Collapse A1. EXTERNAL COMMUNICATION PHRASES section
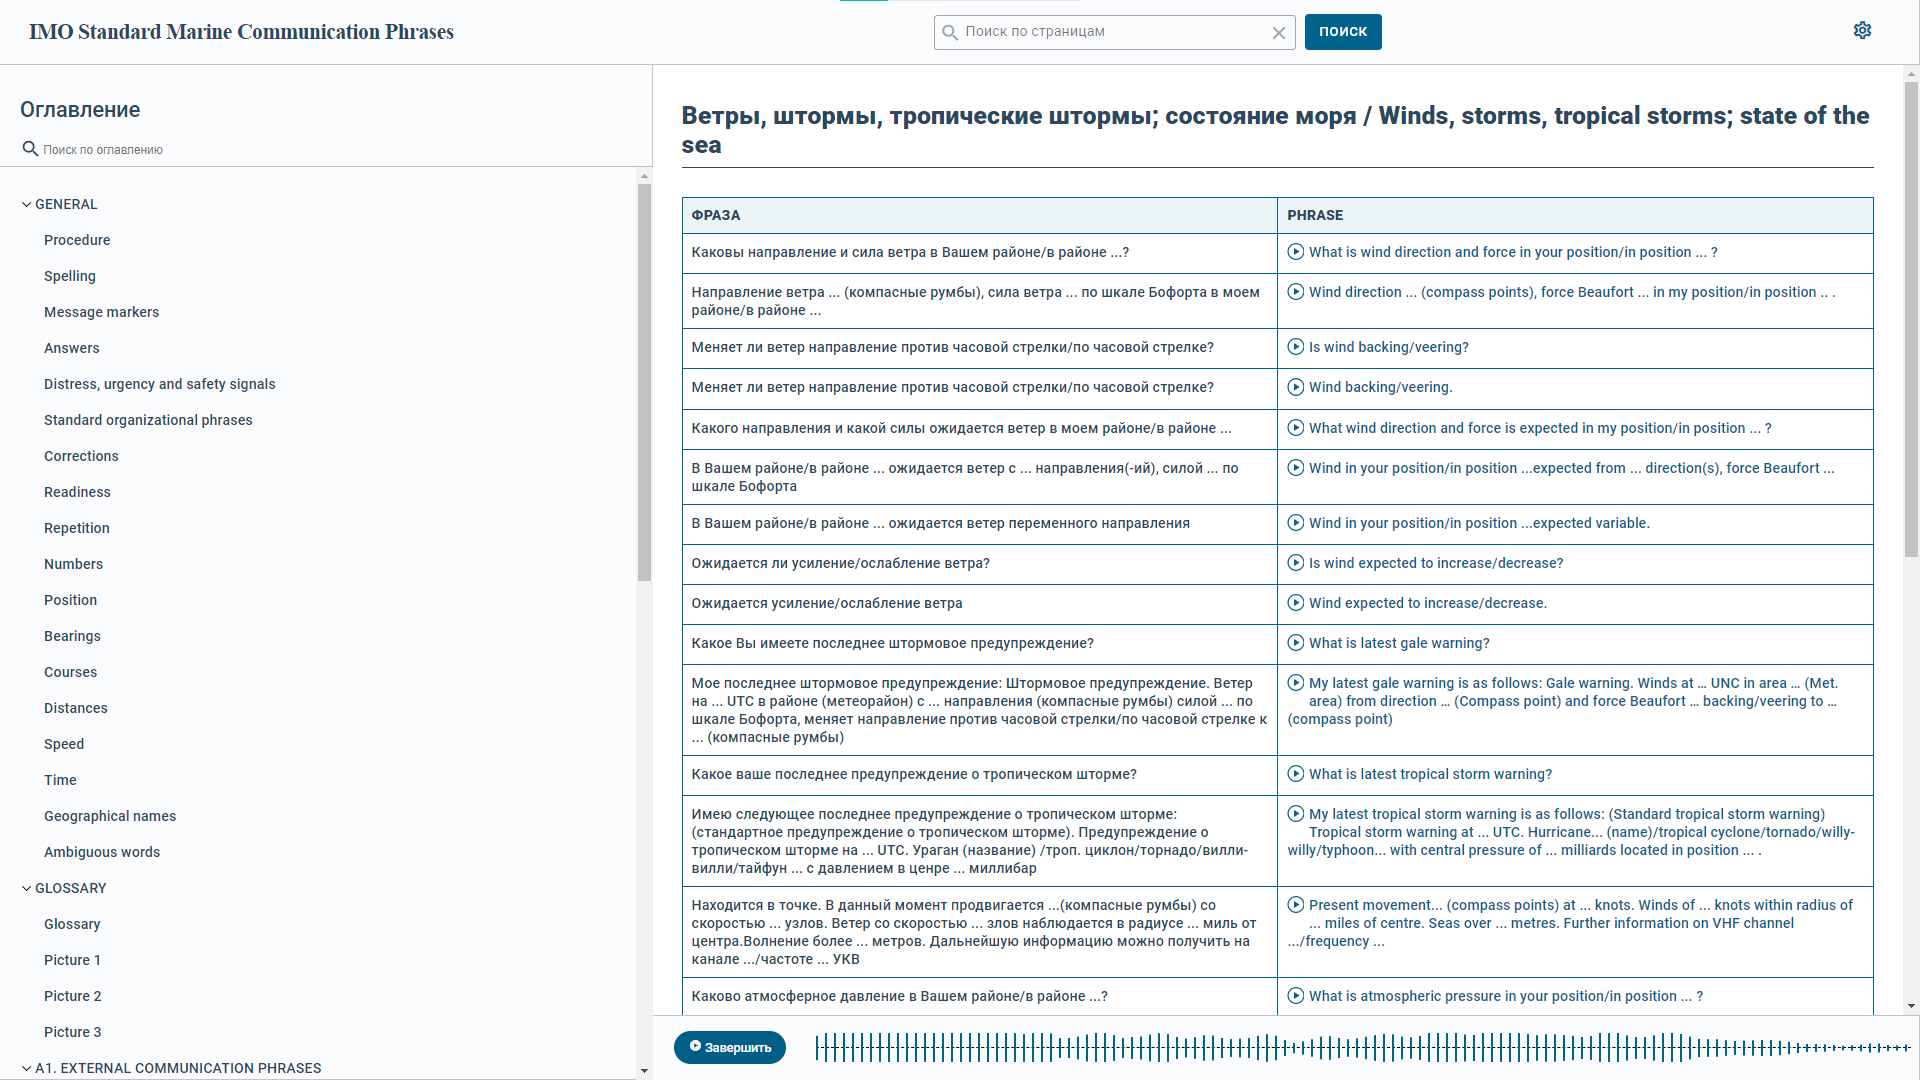The width and height of the screenshot is (1920, 1080). point(26,1068)
